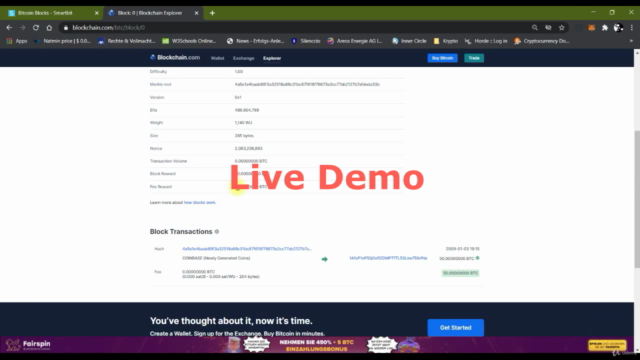The width and height of the screenshot is (640, 360).
Task: Open the News - Erfolgs-Anle bookmark
Action: pos(256,41)
